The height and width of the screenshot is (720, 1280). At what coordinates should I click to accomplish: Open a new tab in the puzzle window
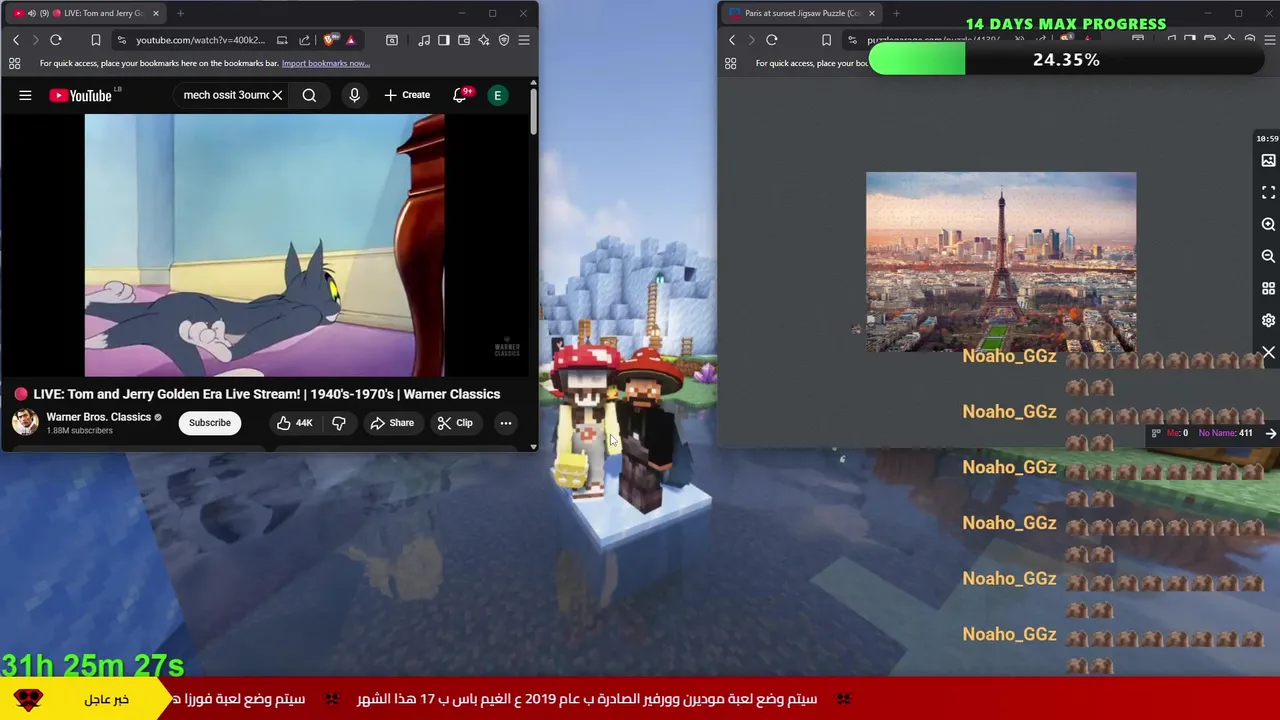coord(896,13)
